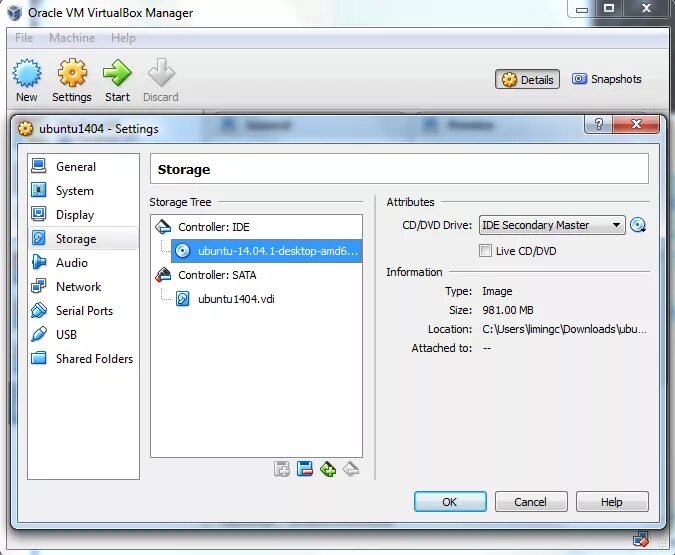Toggle the Live CD/DVD checkbox

(485, 251)
